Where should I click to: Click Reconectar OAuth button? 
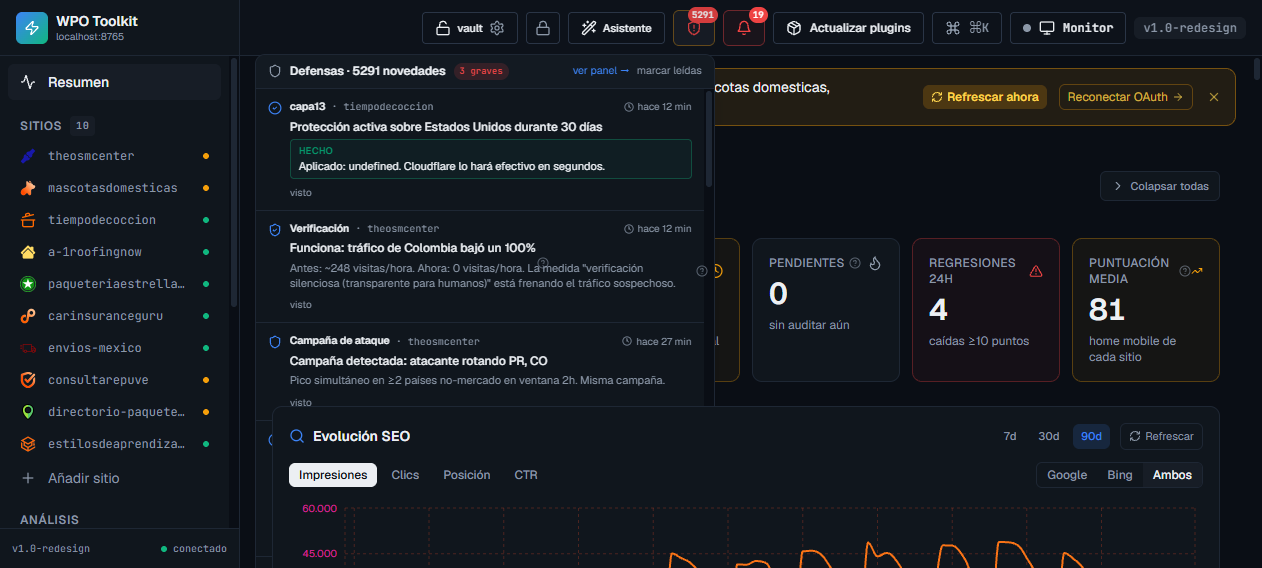1126,97
